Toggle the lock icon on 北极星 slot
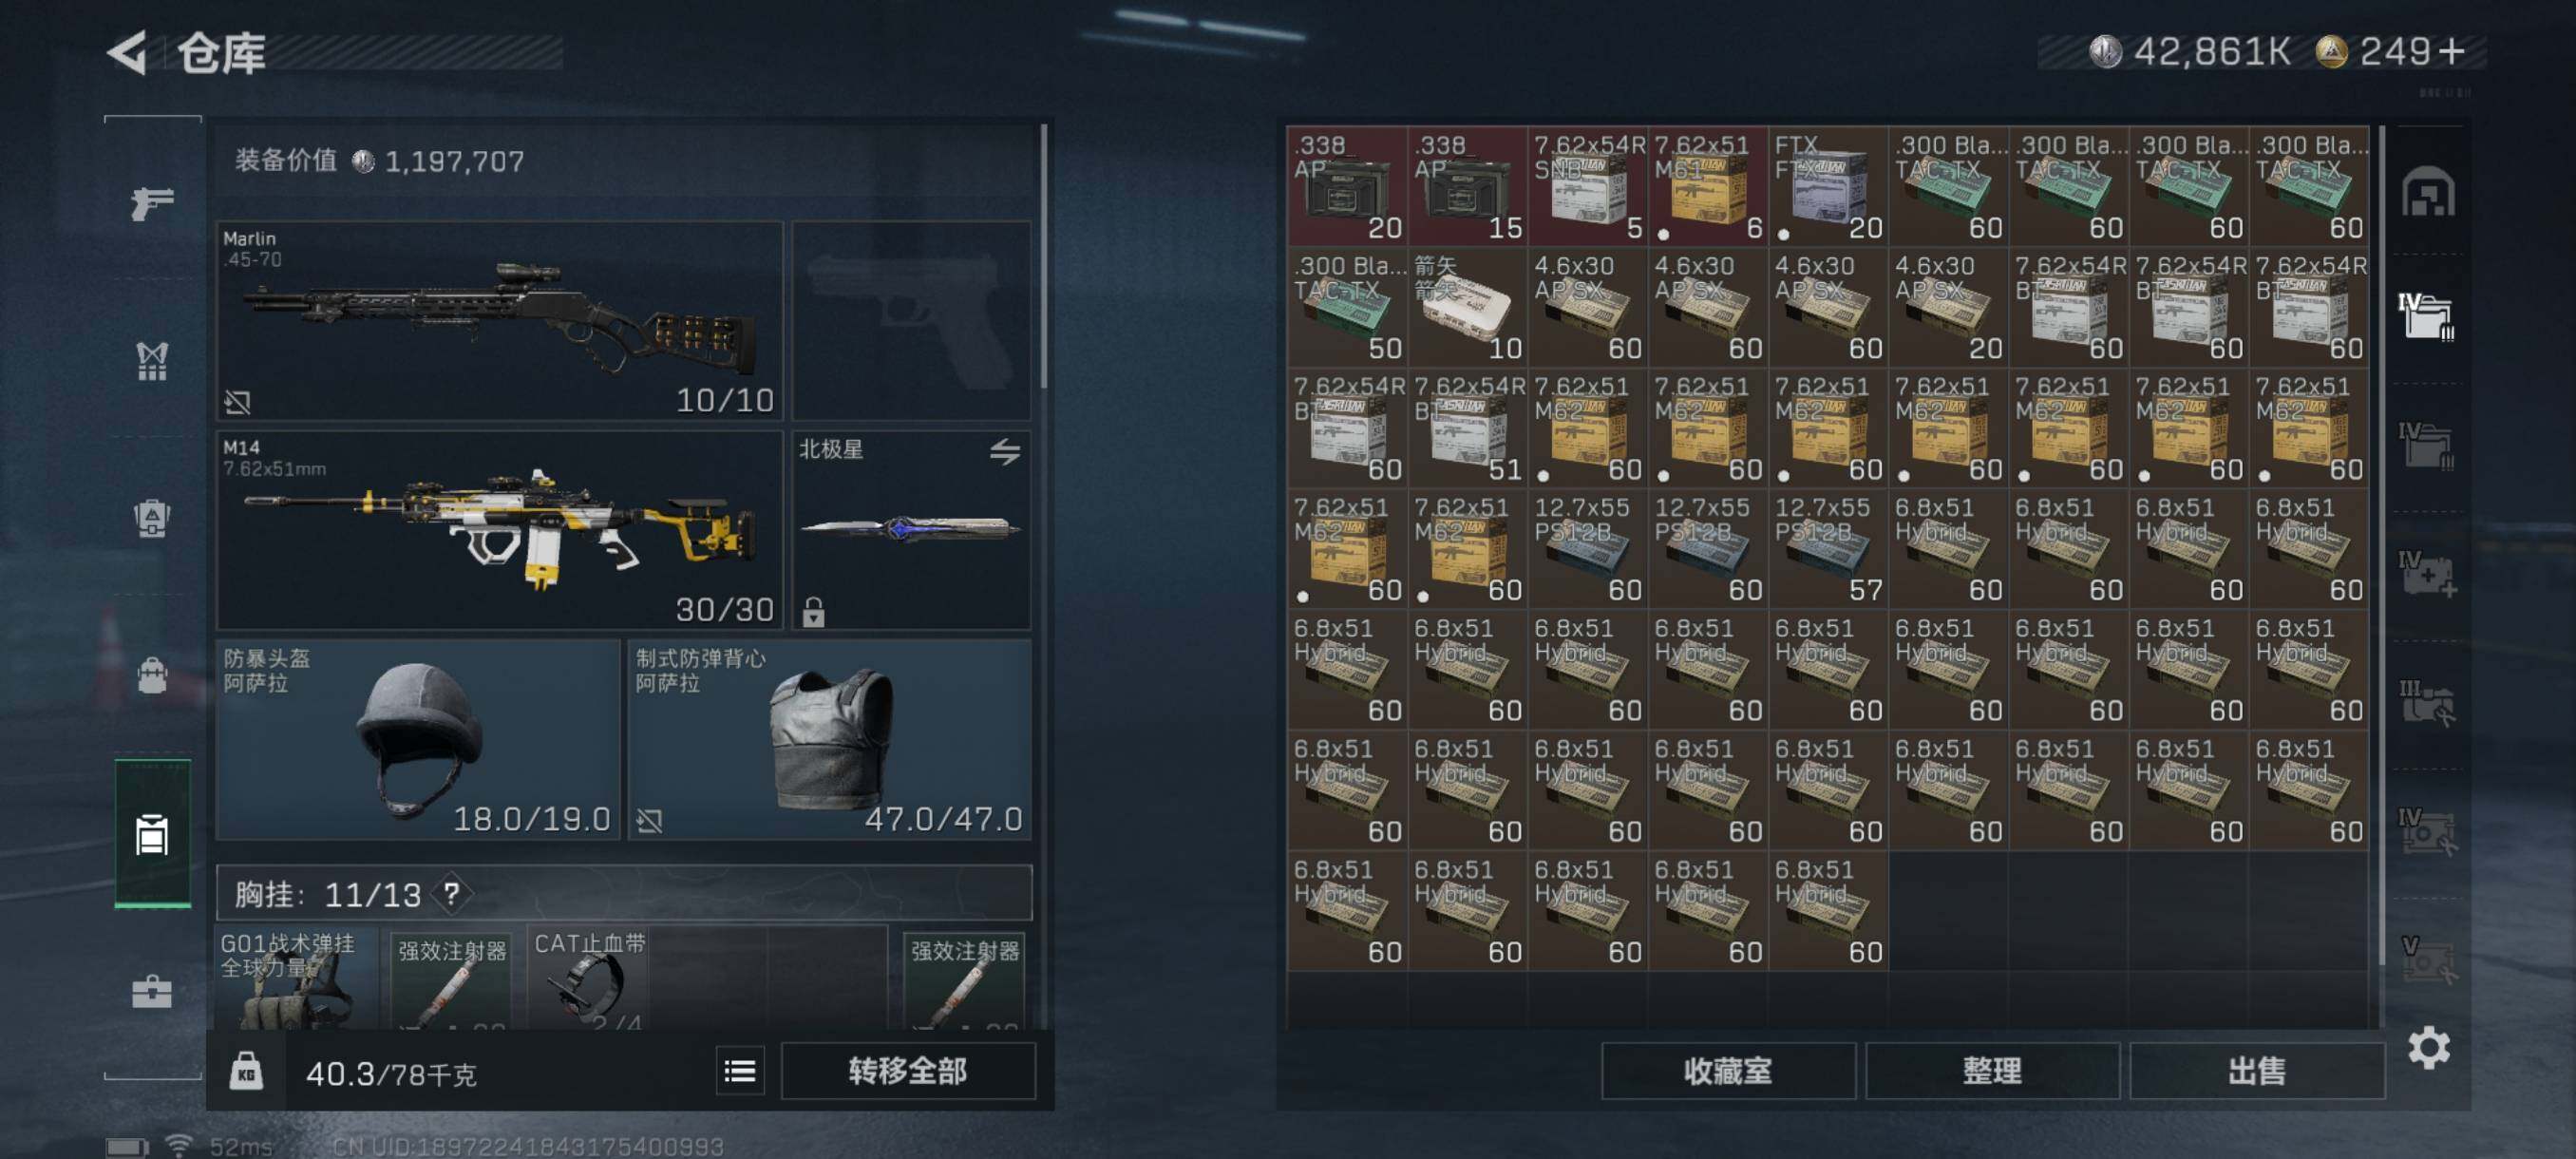Screen dimensions: 2576x1159 (813, 611)
